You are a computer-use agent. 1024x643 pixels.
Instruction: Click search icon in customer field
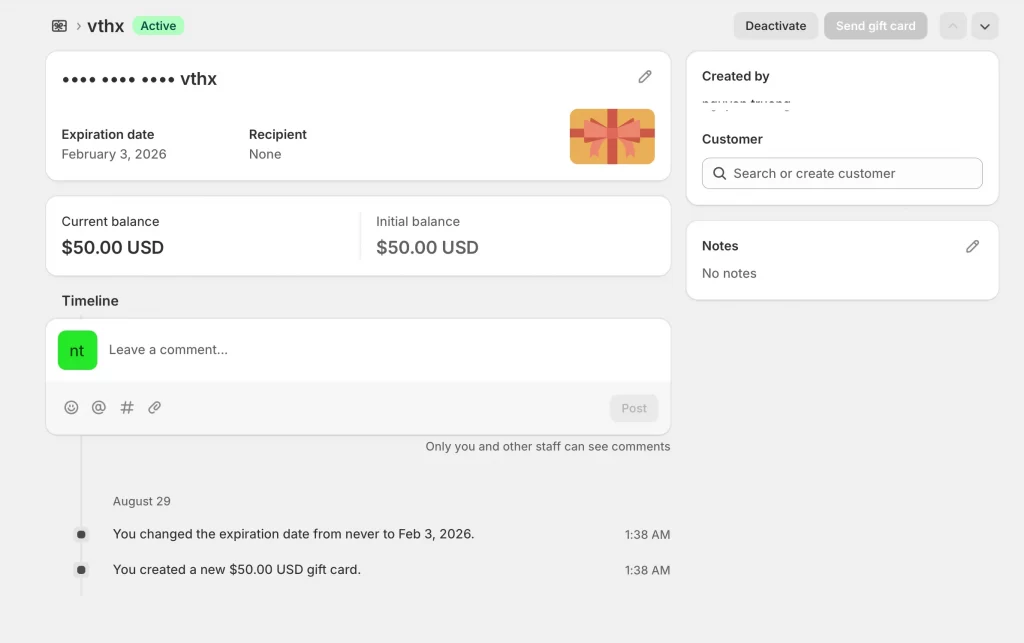point(720,173)
